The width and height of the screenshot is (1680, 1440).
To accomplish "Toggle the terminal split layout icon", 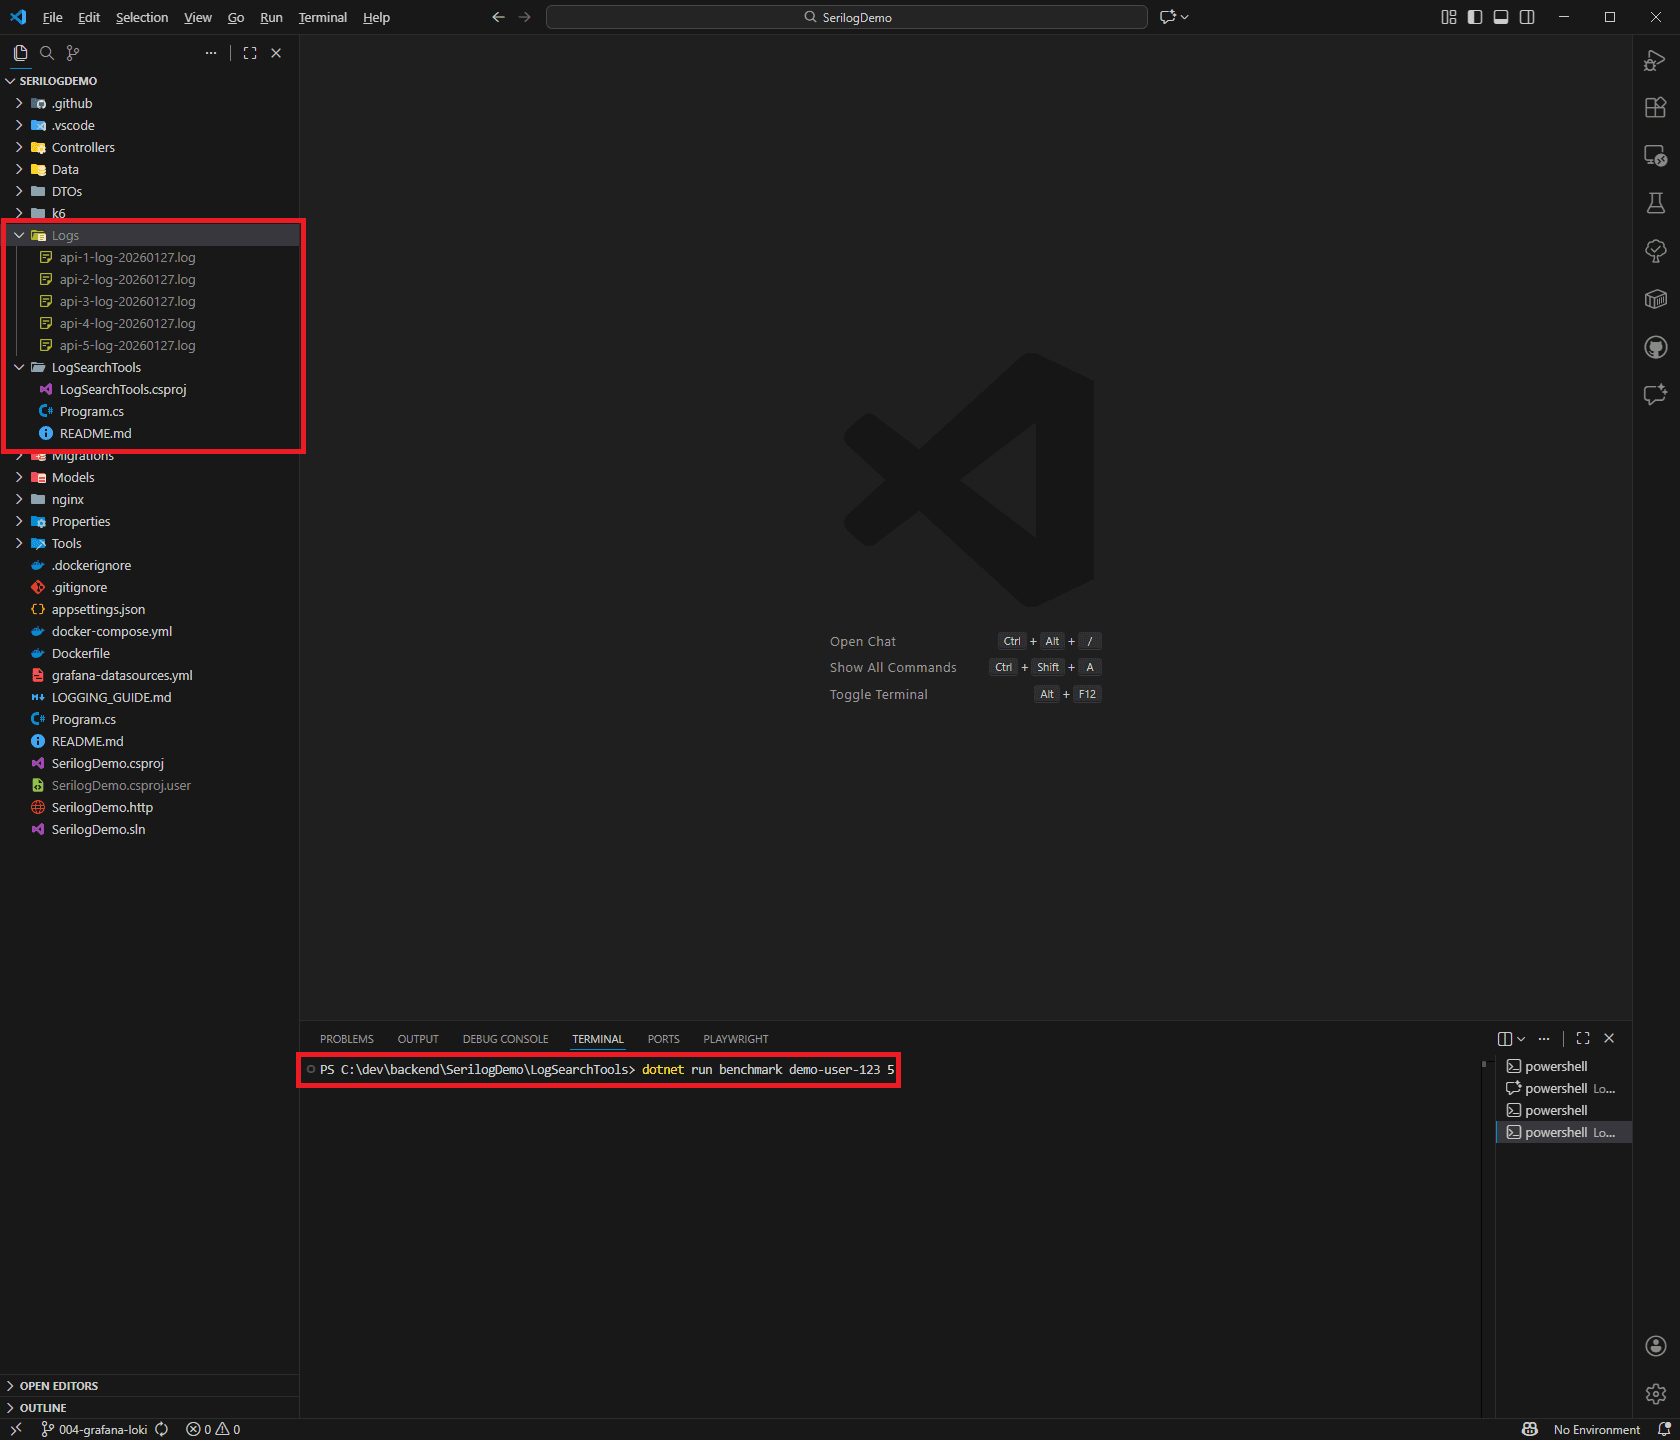I will pos(1505,1038).
